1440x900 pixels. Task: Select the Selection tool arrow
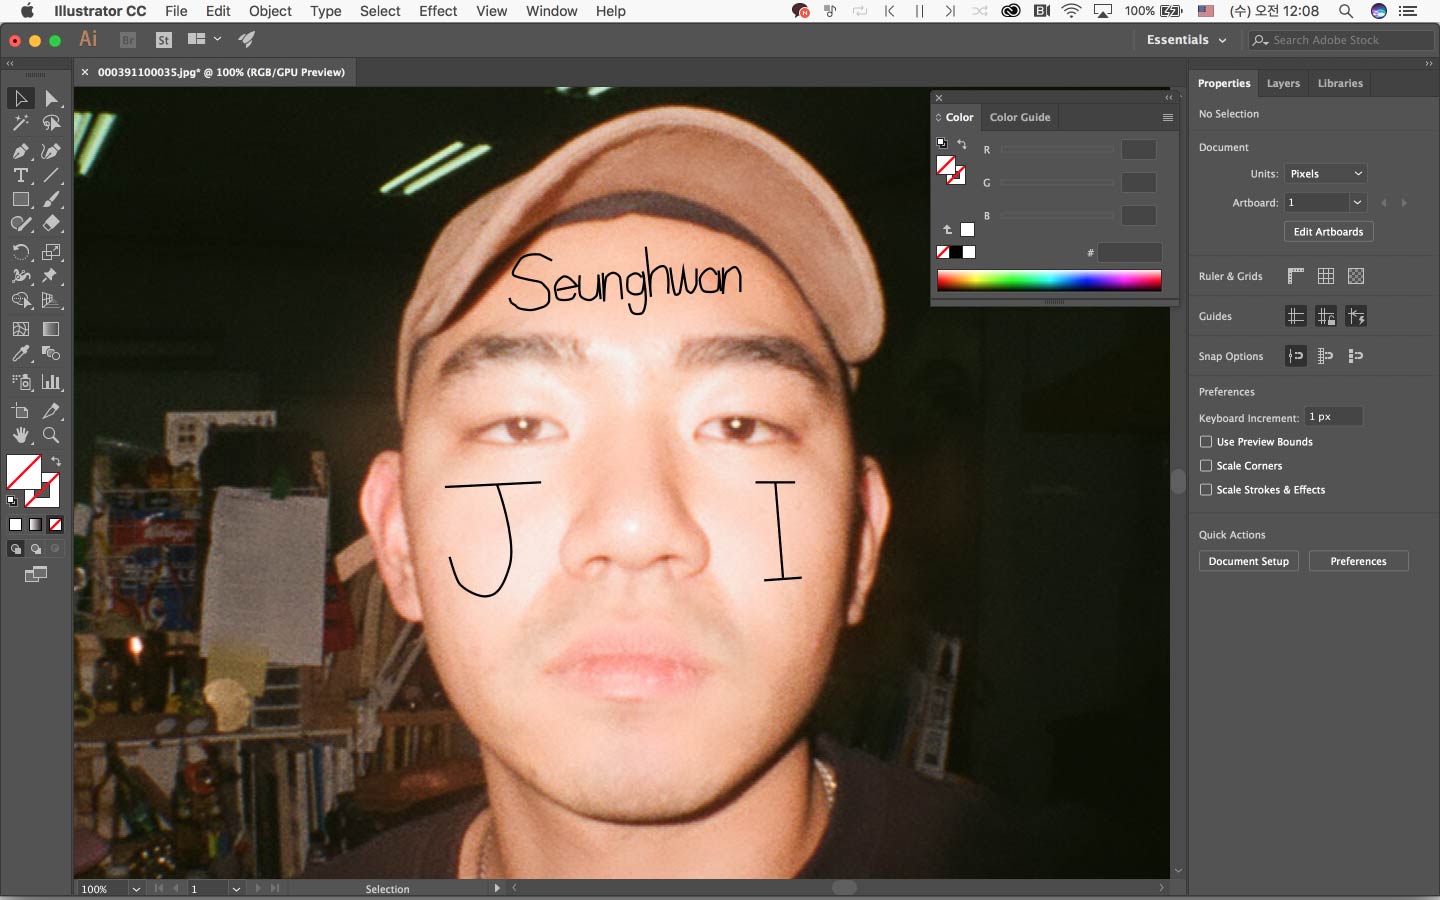coord(20,98)
